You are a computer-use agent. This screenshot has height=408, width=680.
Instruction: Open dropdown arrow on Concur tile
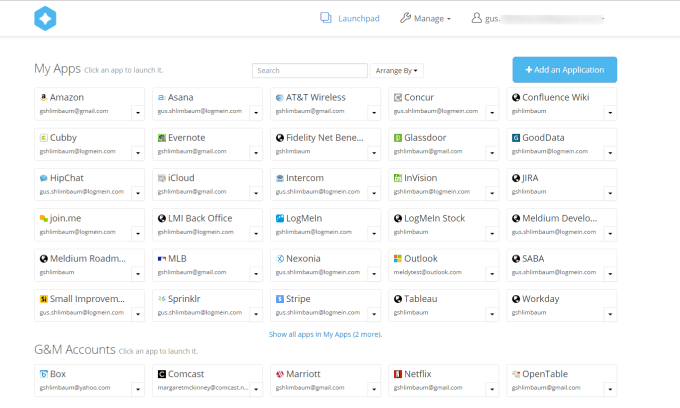[491, 111]
